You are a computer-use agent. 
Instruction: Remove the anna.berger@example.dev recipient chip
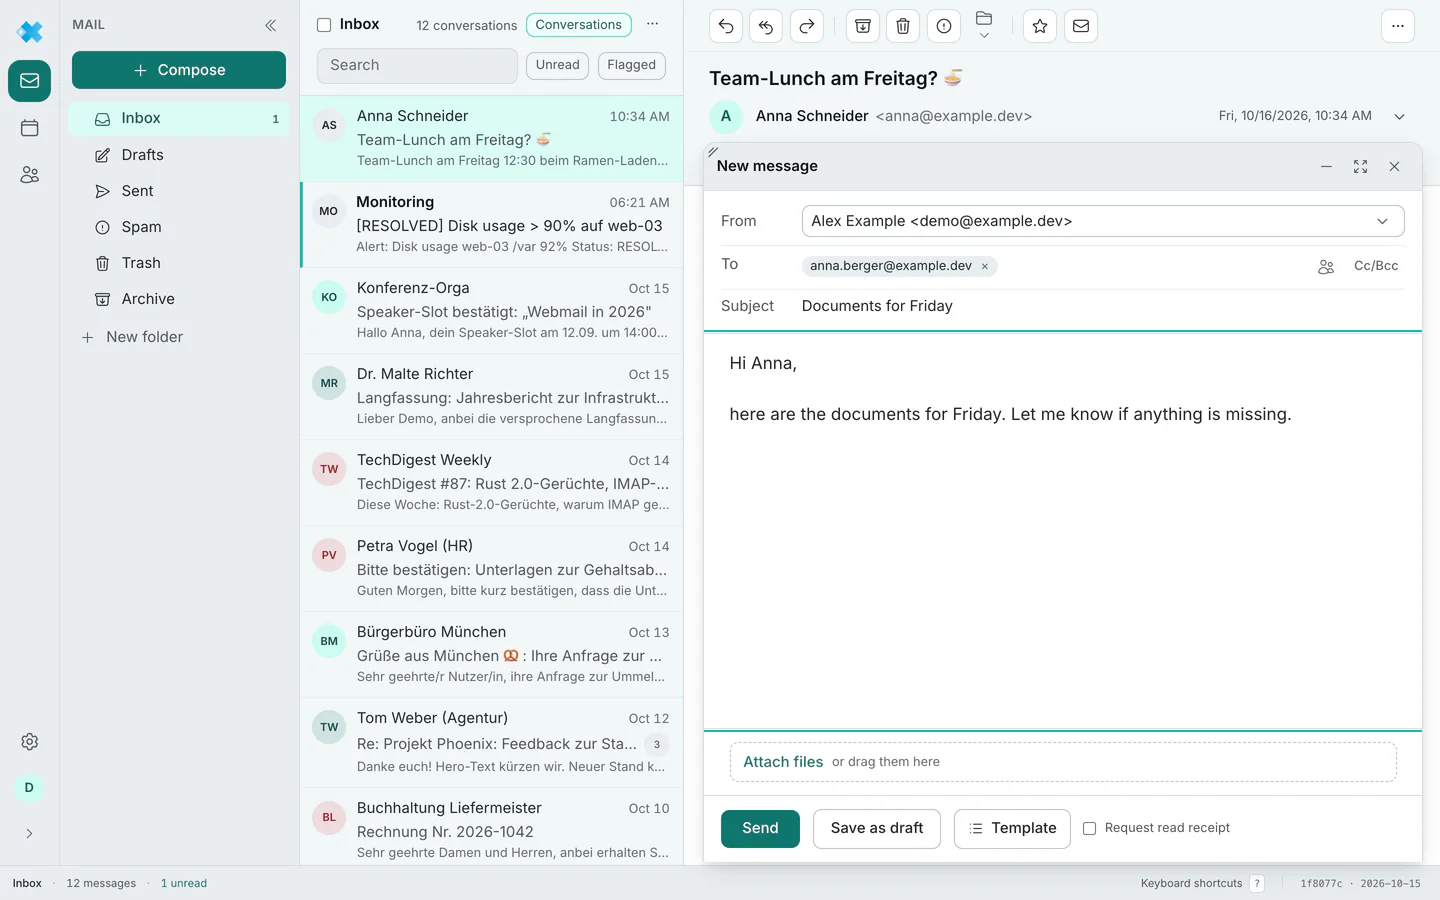pyautogui.click(x=985, y=266)
